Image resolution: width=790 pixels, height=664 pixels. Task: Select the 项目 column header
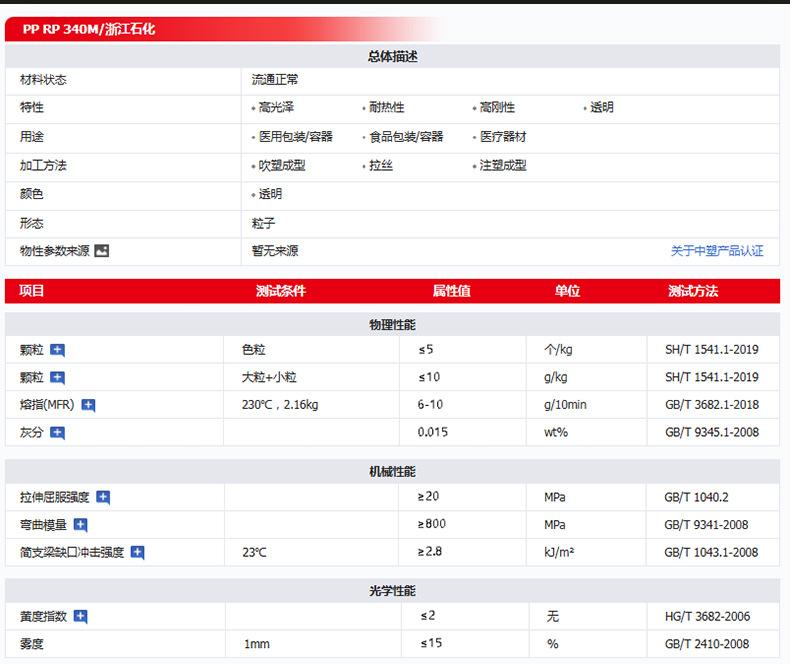click(x=31, y=291)
